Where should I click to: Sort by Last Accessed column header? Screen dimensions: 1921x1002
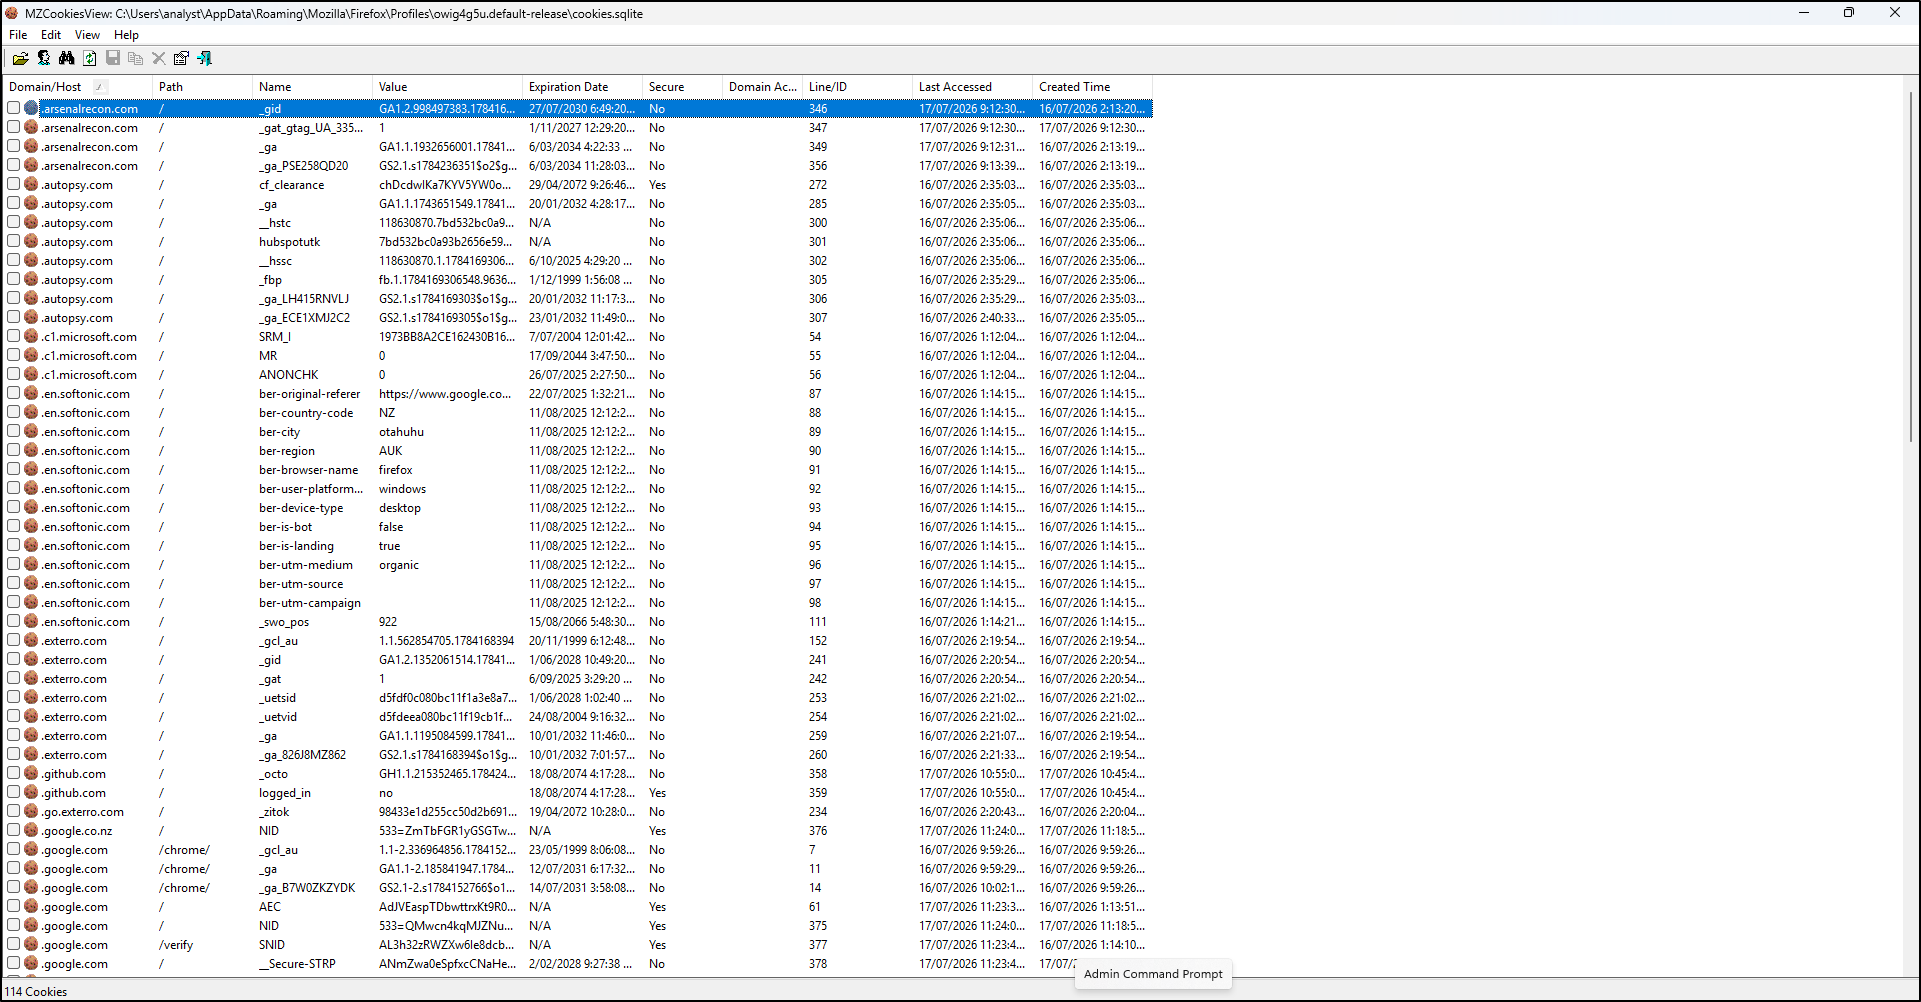973,87
